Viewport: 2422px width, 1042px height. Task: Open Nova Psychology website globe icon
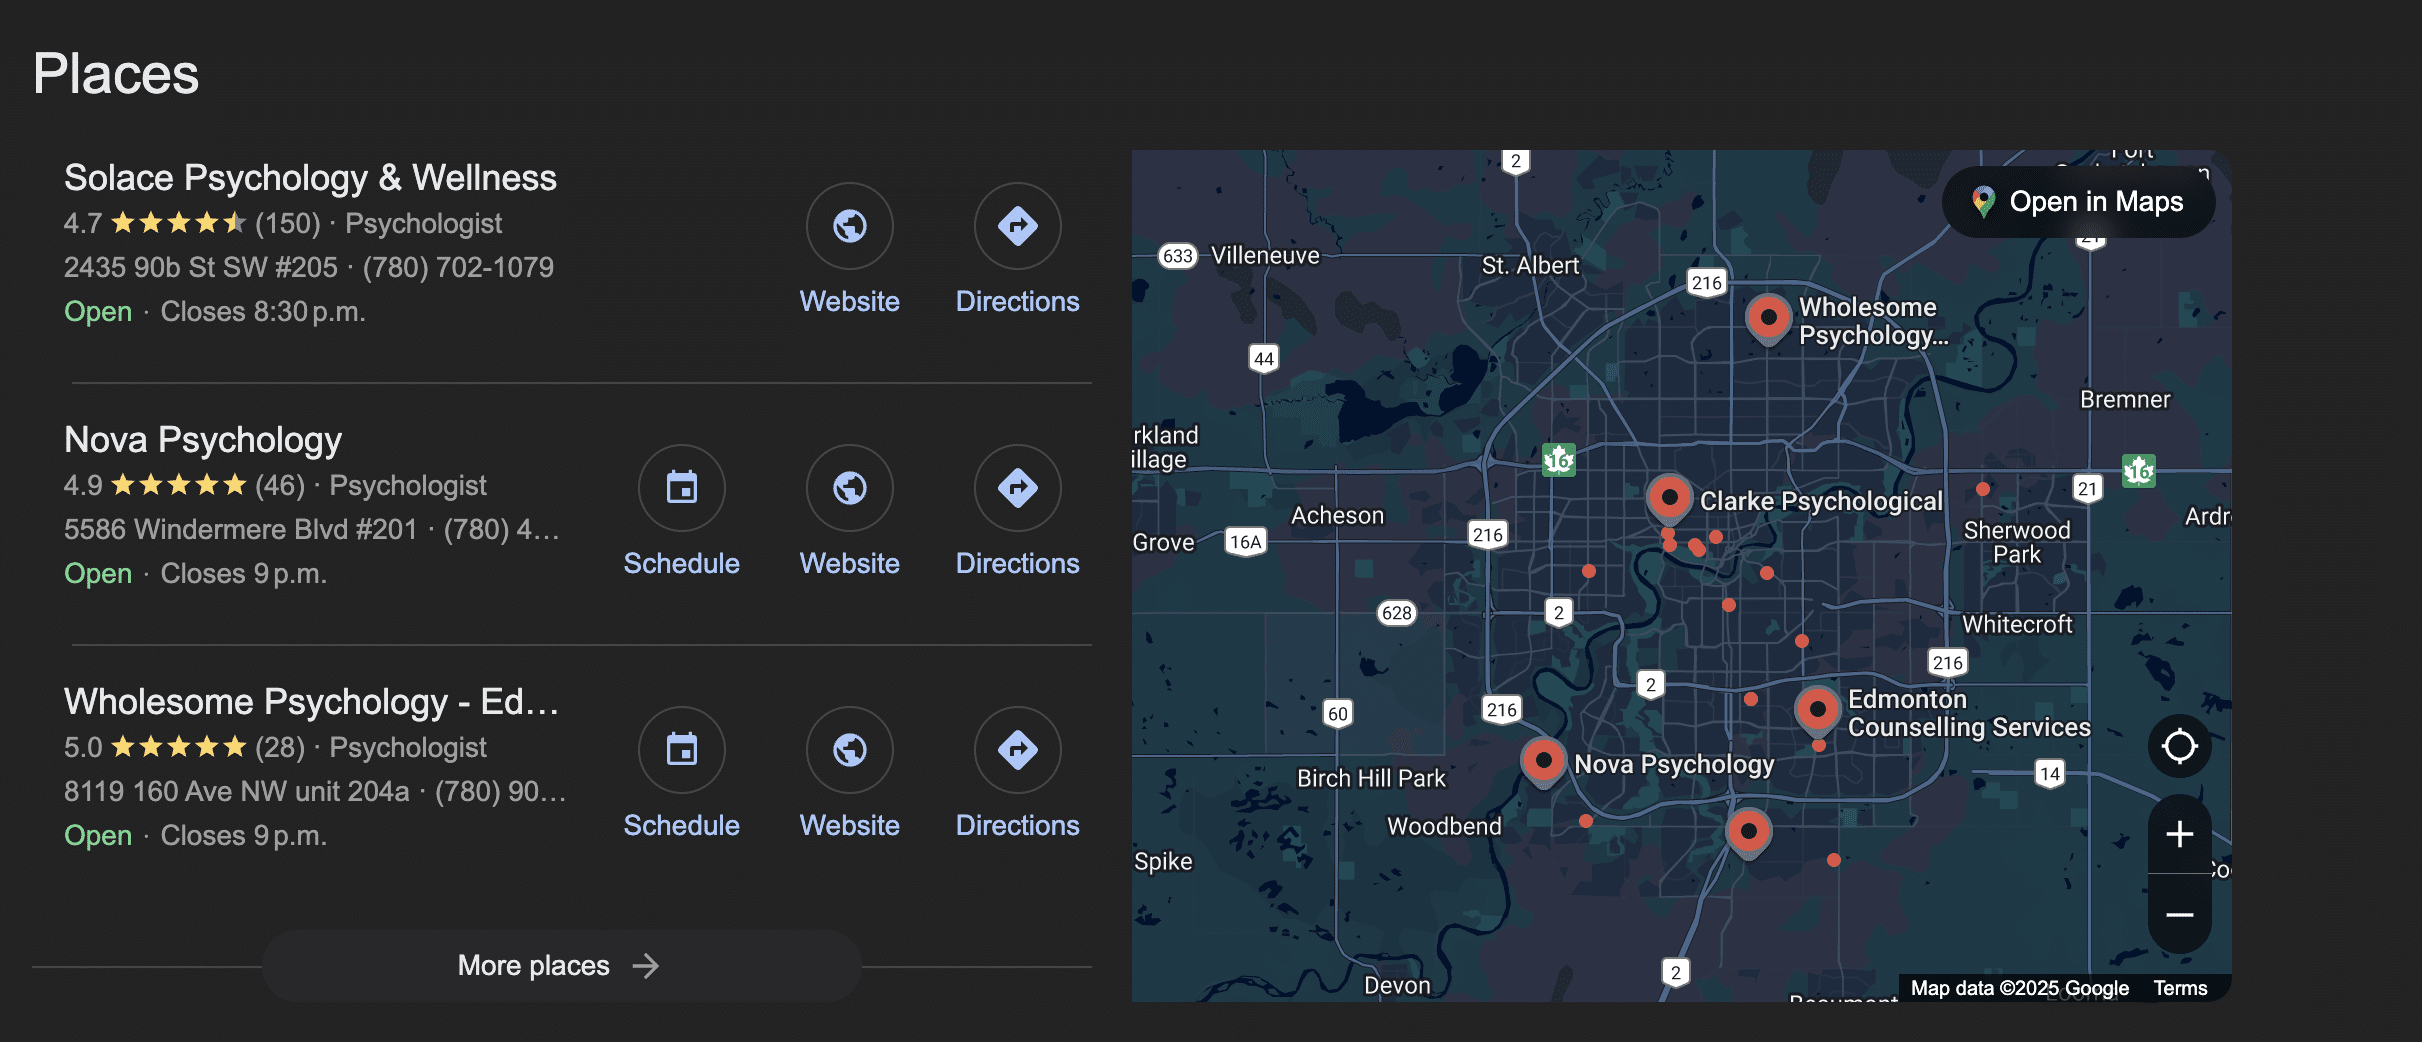point(850,488)
